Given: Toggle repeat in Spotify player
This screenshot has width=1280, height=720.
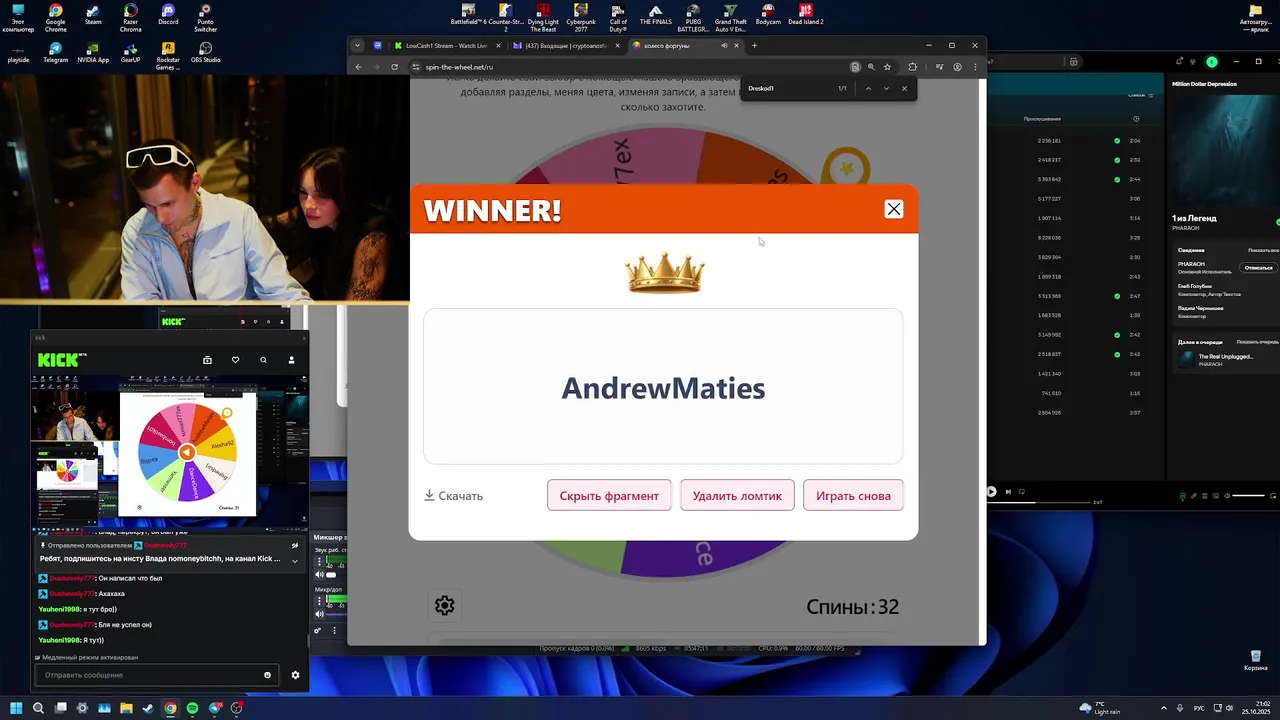Looking at the screenshot, I should point(1022,491).
